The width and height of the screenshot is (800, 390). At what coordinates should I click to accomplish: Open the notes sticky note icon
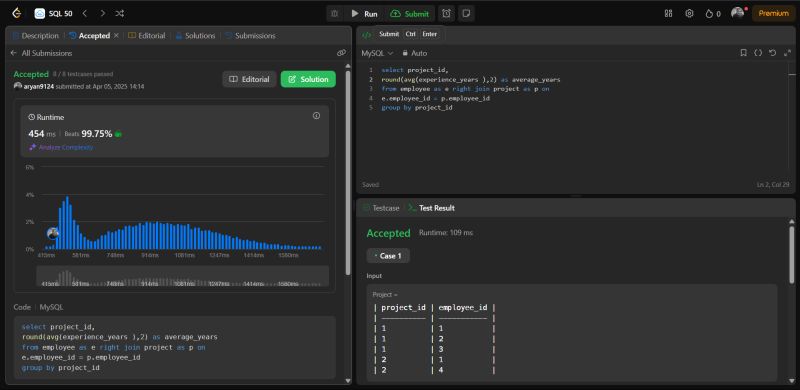click(x=466, y=14)
